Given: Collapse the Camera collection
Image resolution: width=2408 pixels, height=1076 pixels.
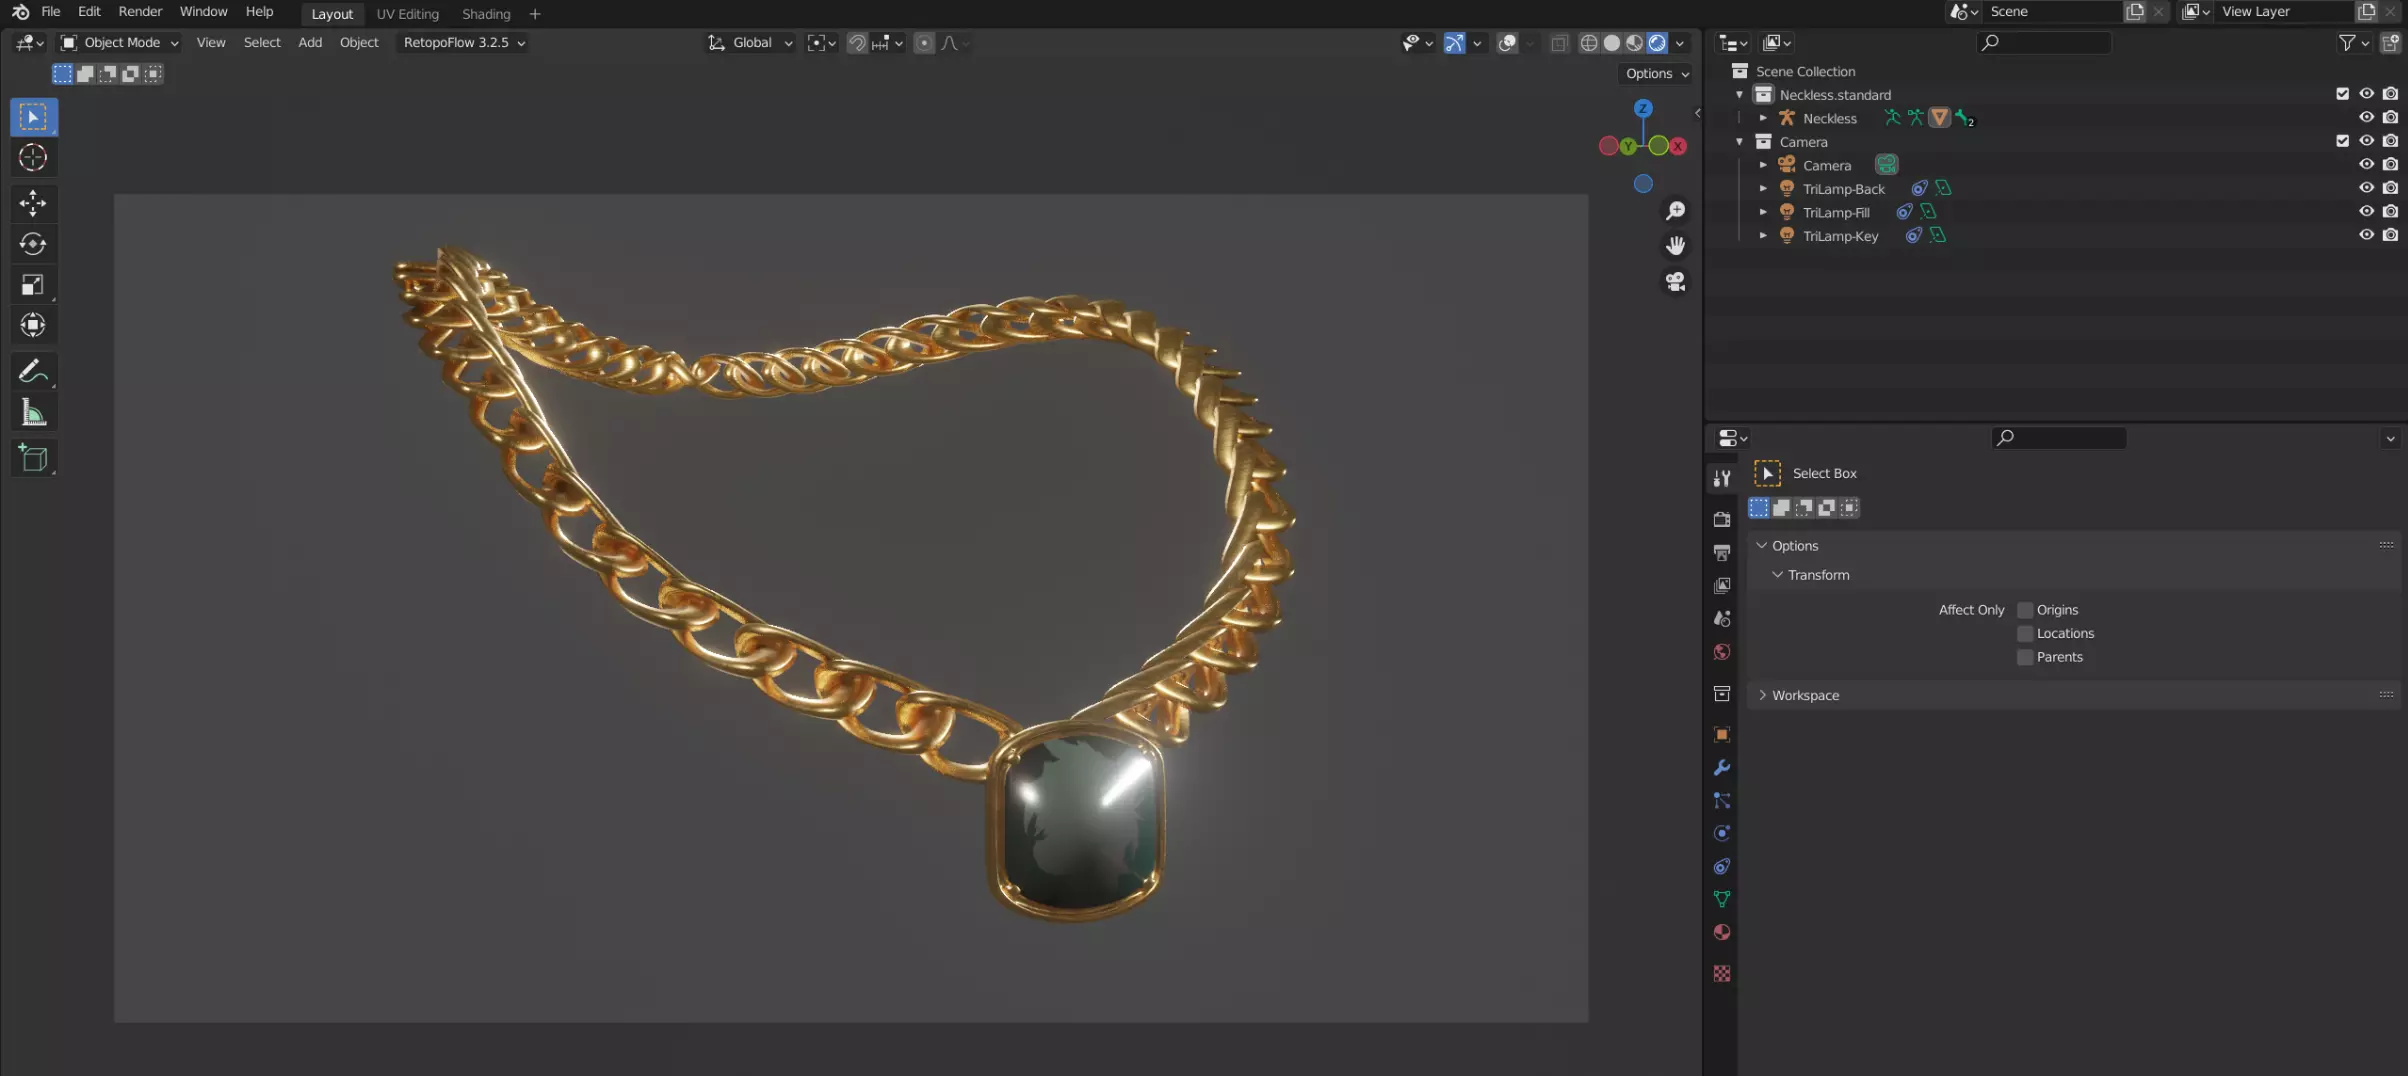Looking at the screenshot, I should click(x=1740, y=141).
